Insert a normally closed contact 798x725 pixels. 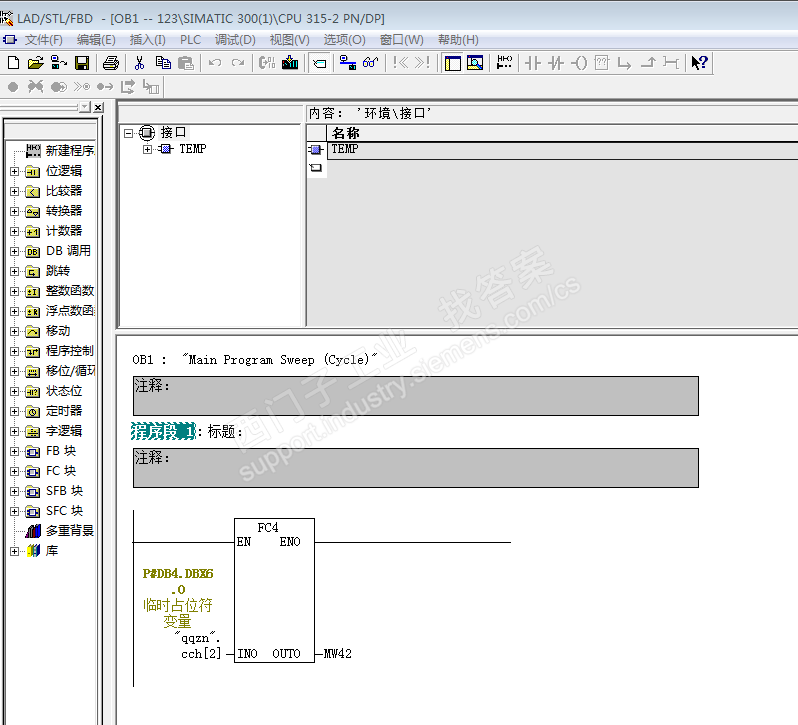click(x=556, y=63)
